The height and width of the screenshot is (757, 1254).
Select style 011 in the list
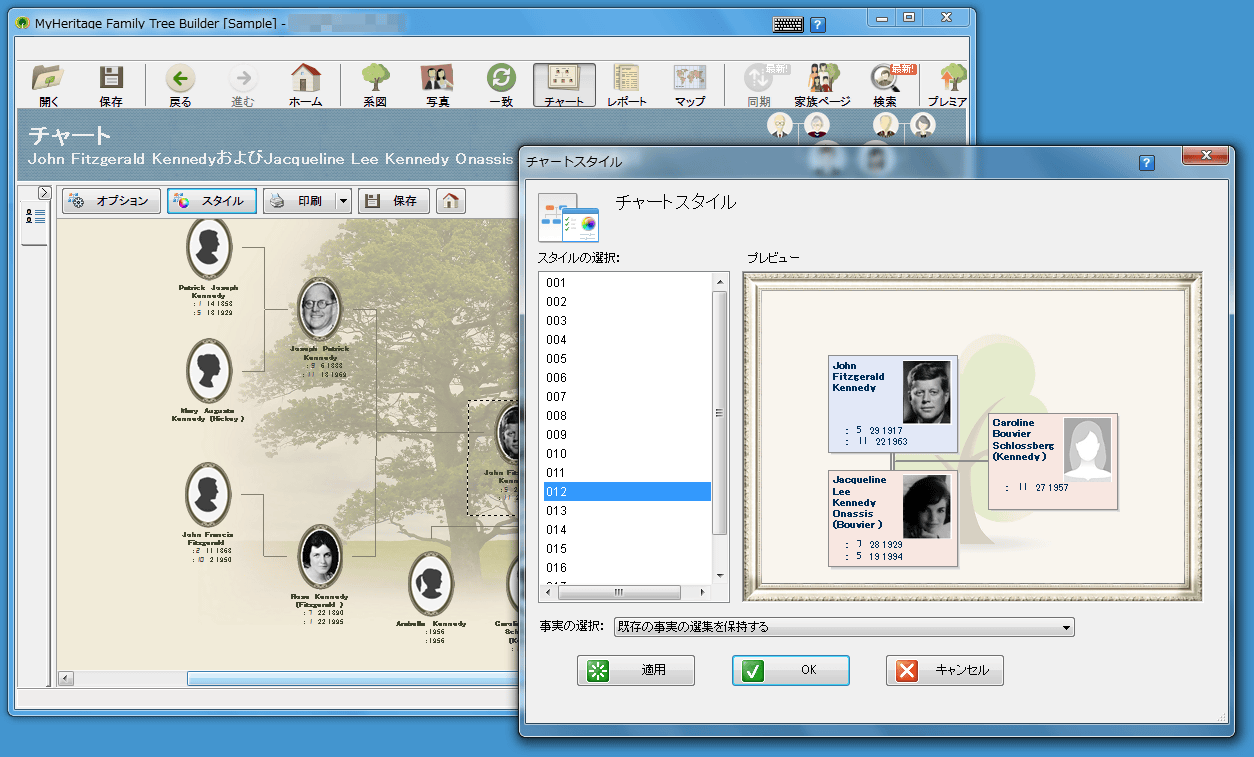coord(626,473)
